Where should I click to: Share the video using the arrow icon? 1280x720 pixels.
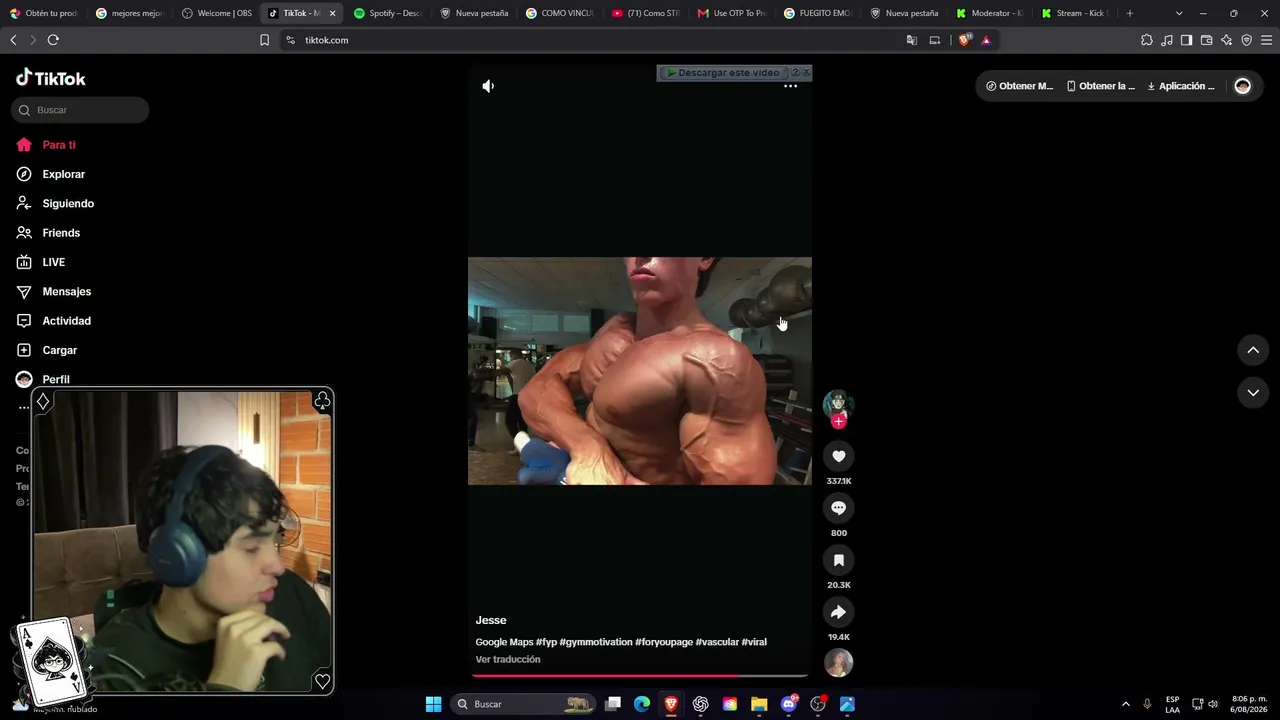839,612
